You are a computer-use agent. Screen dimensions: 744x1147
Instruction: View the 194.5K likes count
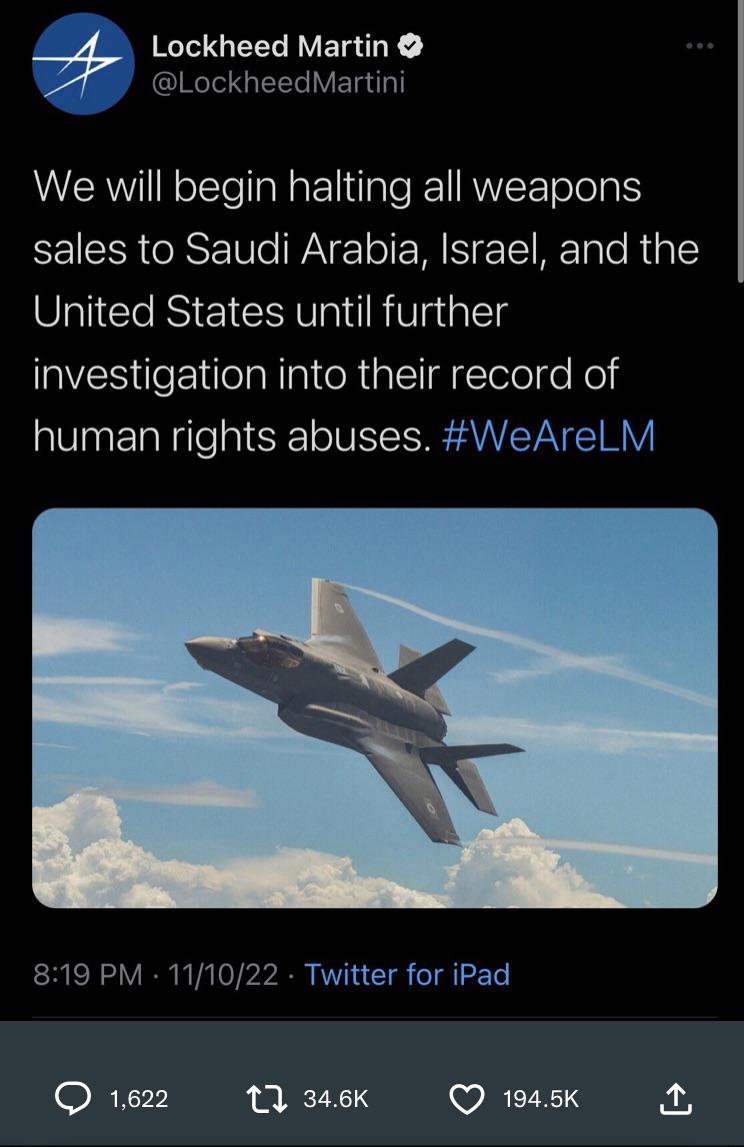pos(540,1099)
